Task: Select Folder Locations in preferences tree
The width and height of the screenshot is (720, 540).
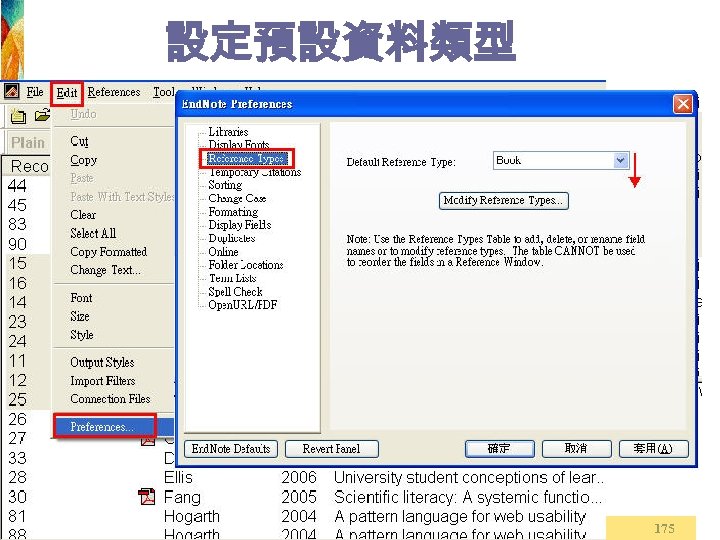Action: coord(246,265)
